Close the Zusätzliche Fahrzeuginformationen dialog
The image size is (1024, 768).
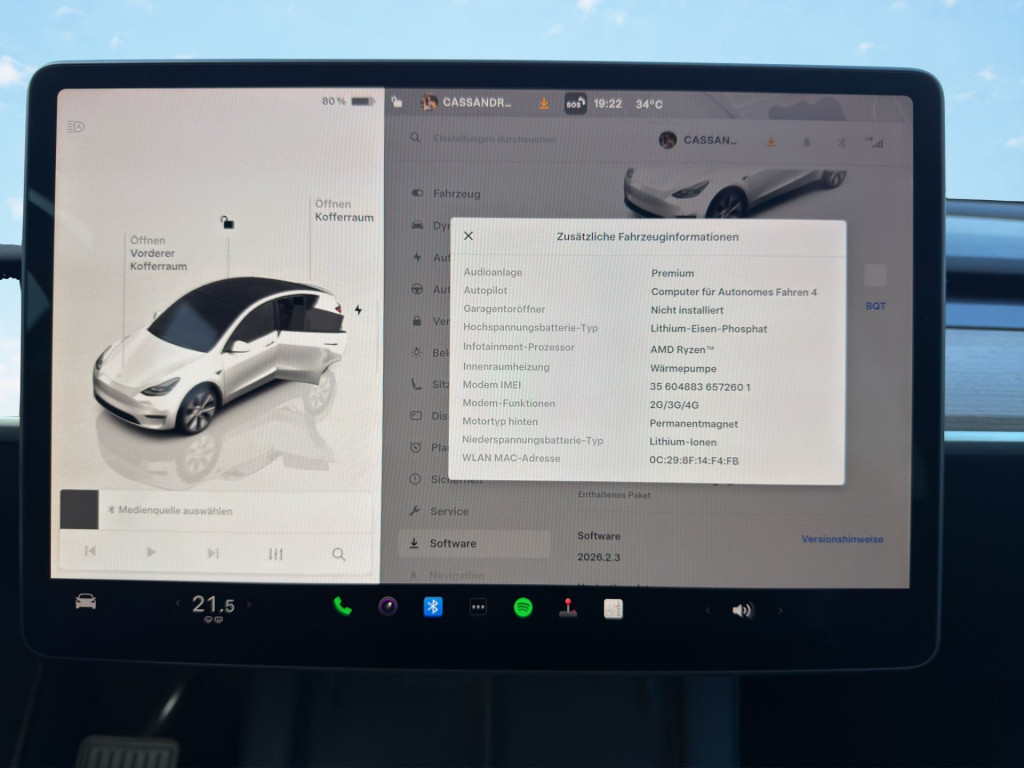(468, 236)
